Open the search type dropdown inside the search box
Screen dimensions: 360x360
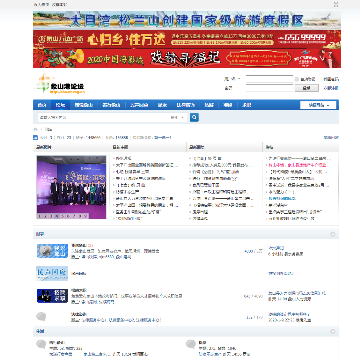point(178,117)
